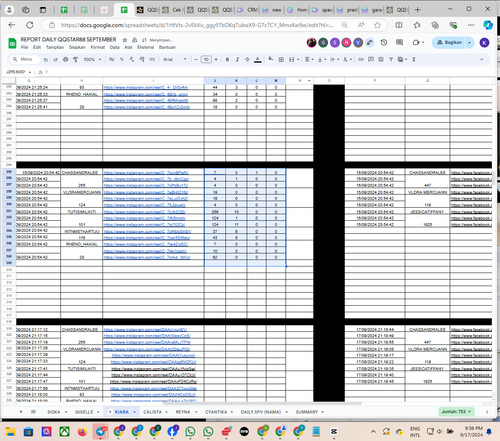Open the Google account avatar K
Viewport: 500px width, 441px height.
click(x=484, y=43)
